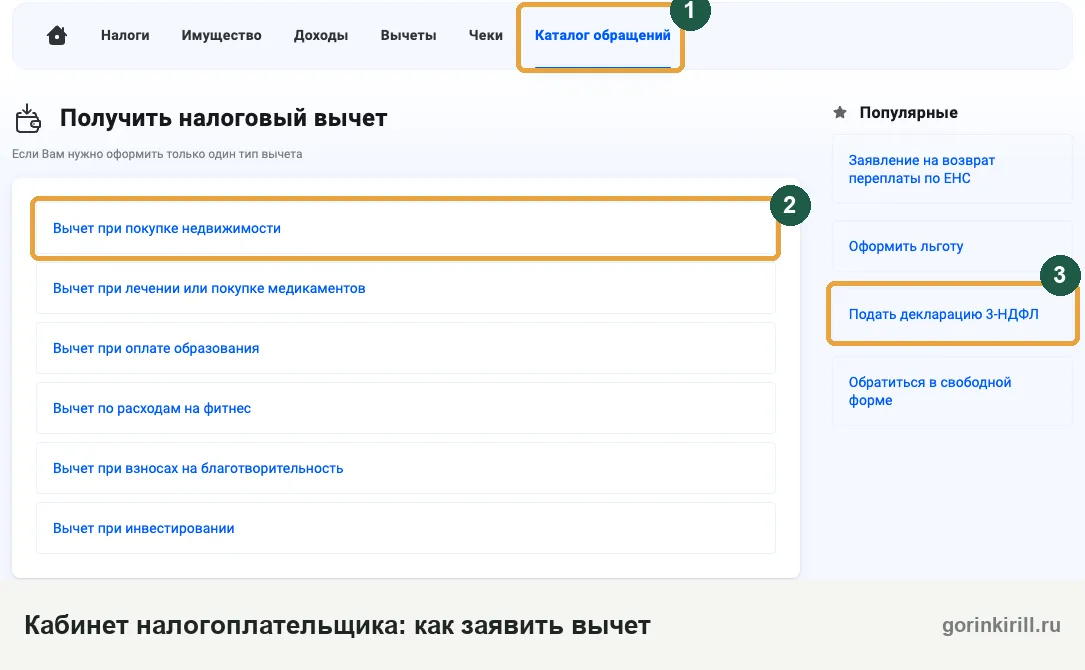Choose Вычет по расходам на фитнес
1085x670 pixels.
(405, 408)
